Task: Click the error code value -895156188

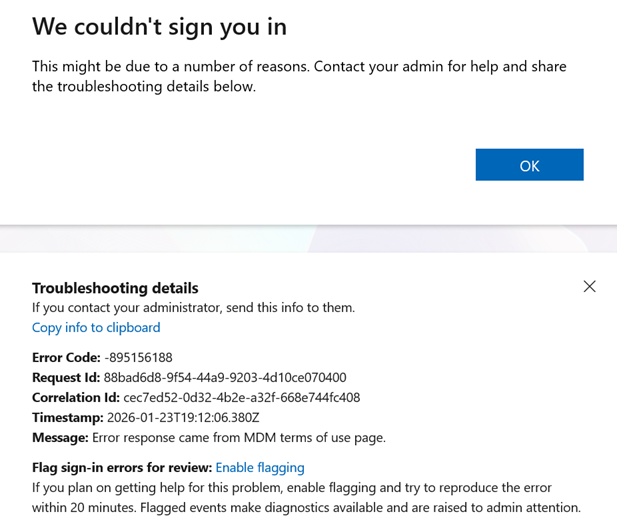Action: (138, 357)
